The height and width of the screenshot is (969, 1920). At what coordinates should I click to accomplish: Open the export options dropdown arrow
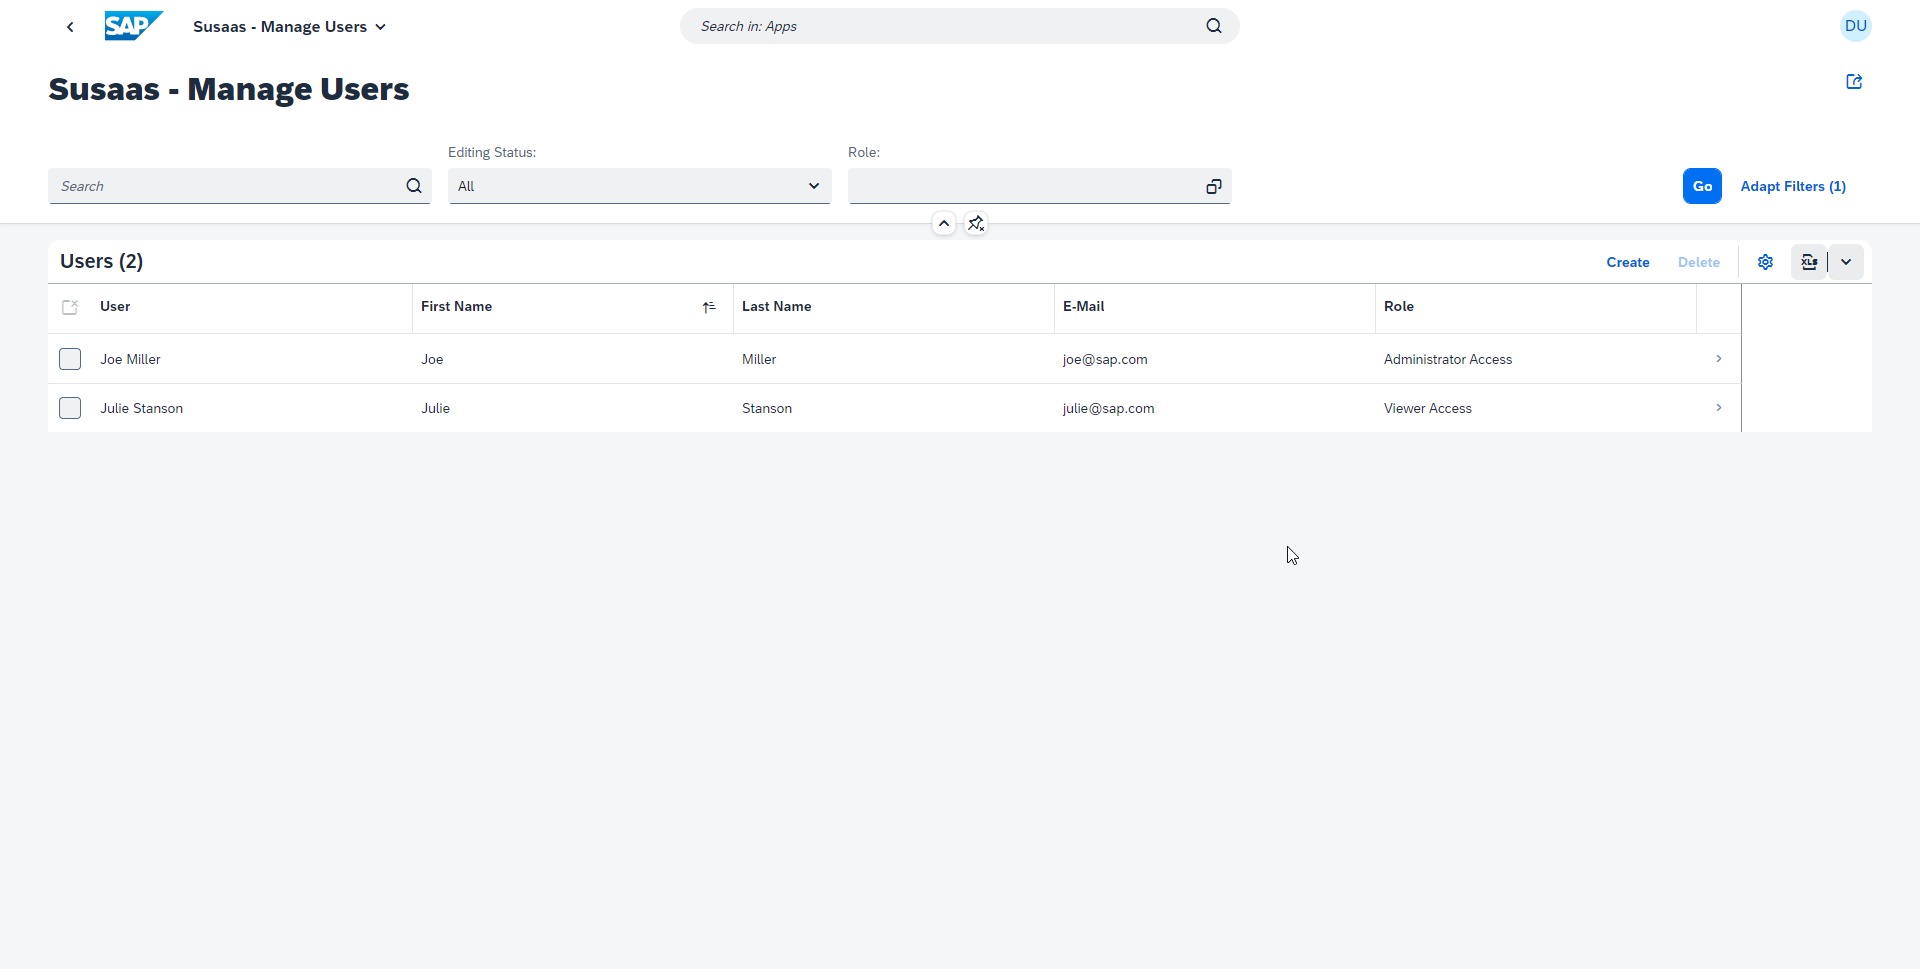click(1846, 262)
